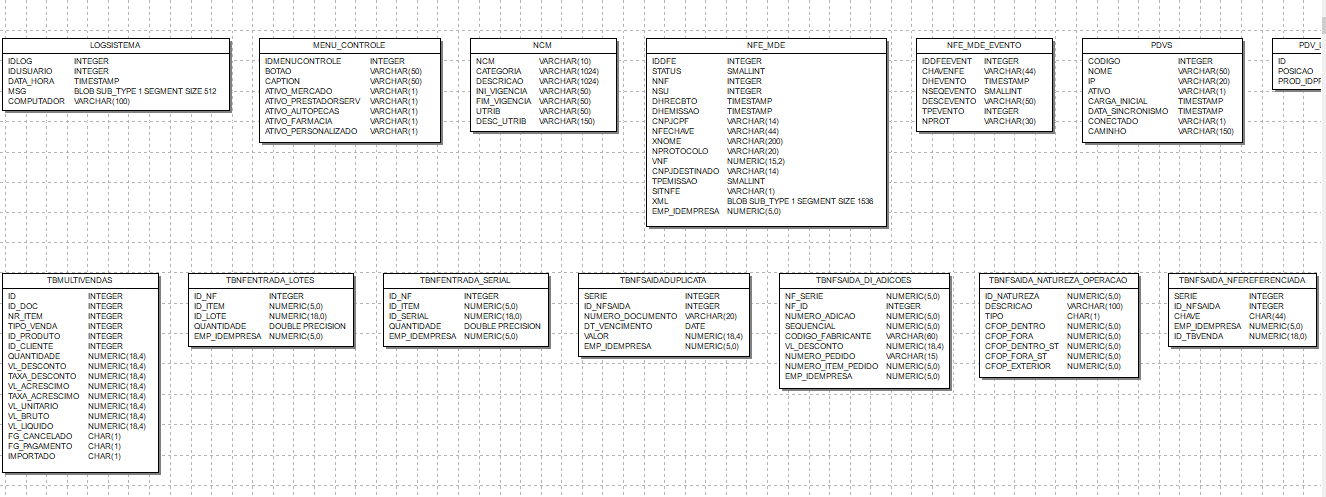The height and width of the screenshot is (497, 1326).
Task: Select the TBNFSAIDA_DI_ADICOES table title
Action: [864, 280]
